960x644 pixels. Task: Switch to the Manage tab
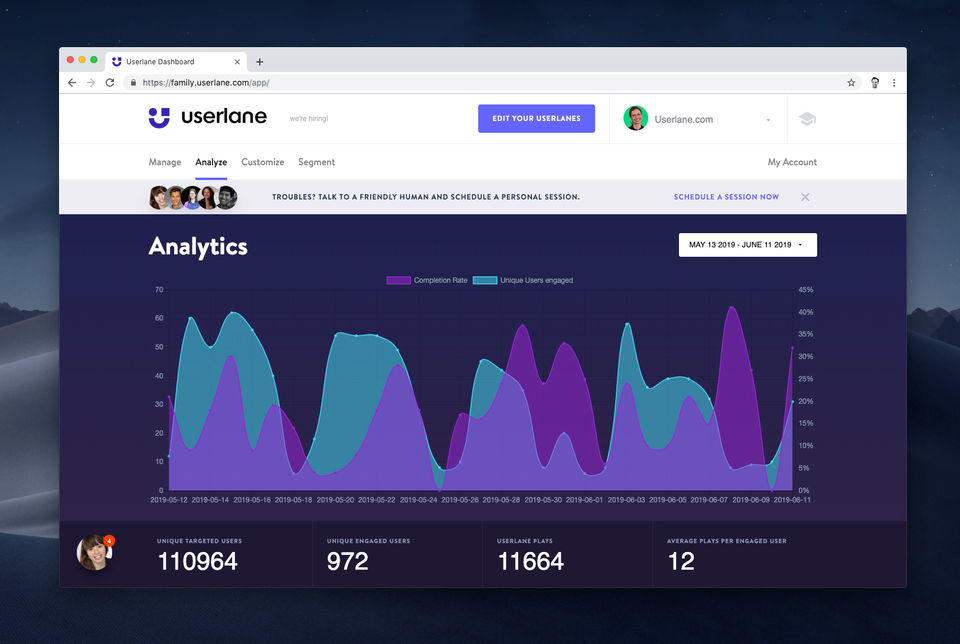[x=165, y=162]
